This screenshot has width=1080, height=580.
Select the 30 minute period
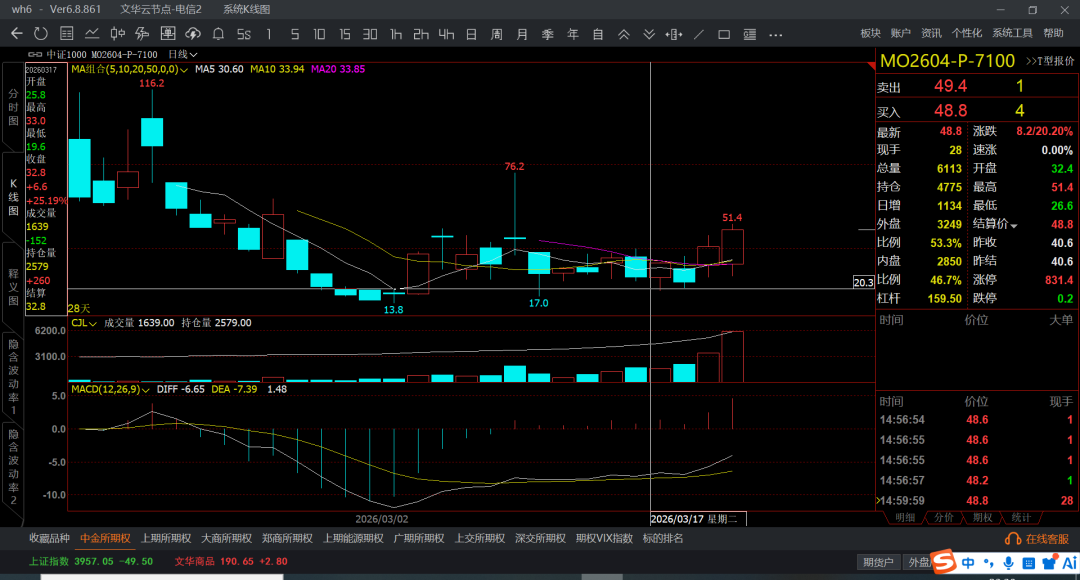(370, 34)
